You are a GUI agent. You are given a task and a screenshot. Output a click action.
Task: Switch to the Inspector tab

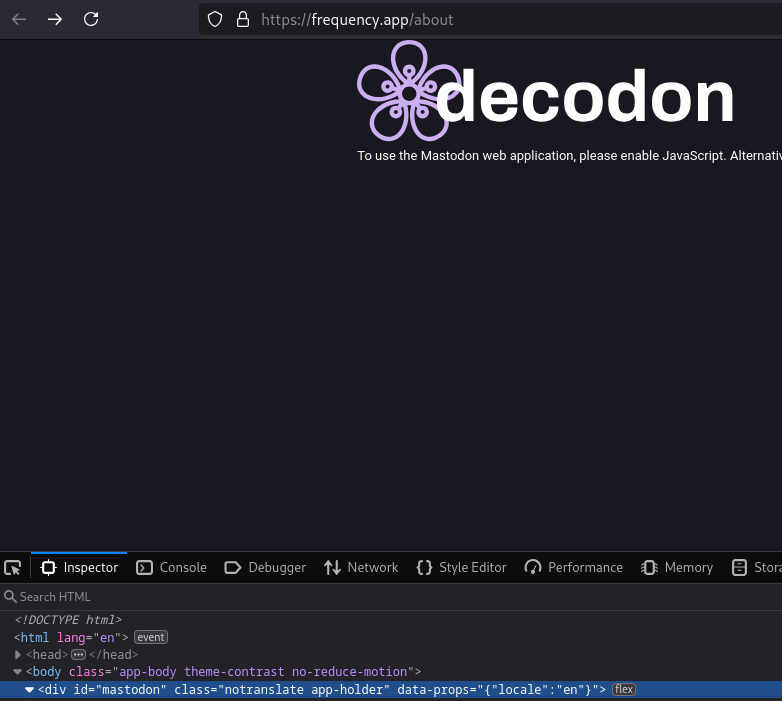79,567
